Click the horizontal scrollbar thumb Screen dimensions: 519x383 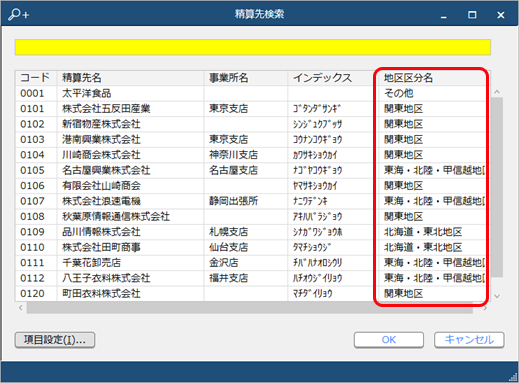click(250, 308)
